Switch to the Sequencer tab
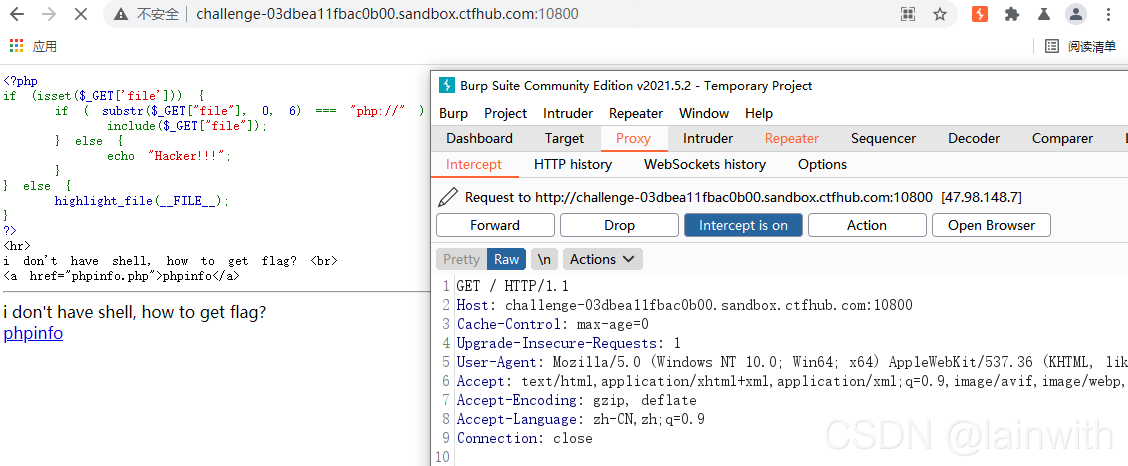The image size is (1128, 466). coord(883,138)
